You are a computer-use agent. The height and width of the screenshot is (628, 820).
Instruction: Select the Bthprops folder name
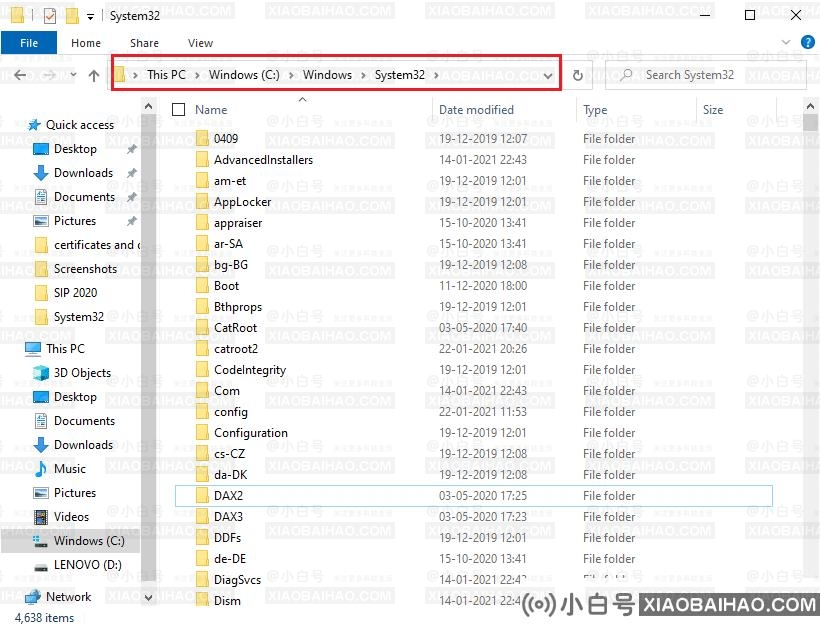pyautogui.click(x=238, y=307)
